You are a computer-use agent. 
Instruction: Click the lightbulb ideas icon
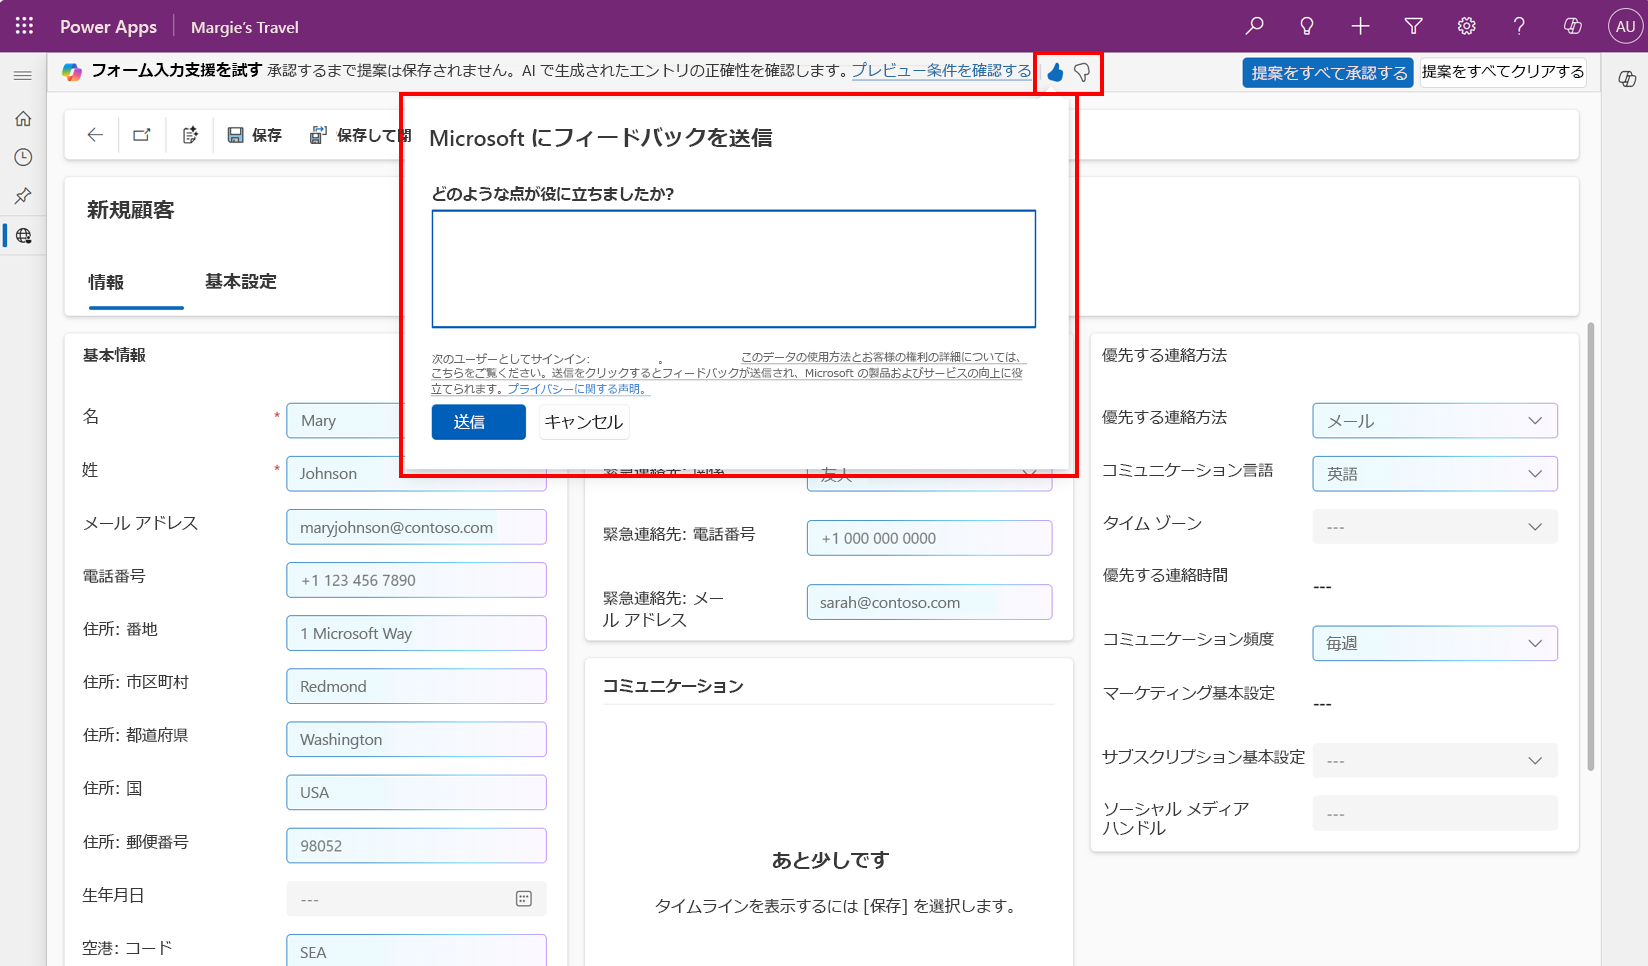tap(1307, 26)
